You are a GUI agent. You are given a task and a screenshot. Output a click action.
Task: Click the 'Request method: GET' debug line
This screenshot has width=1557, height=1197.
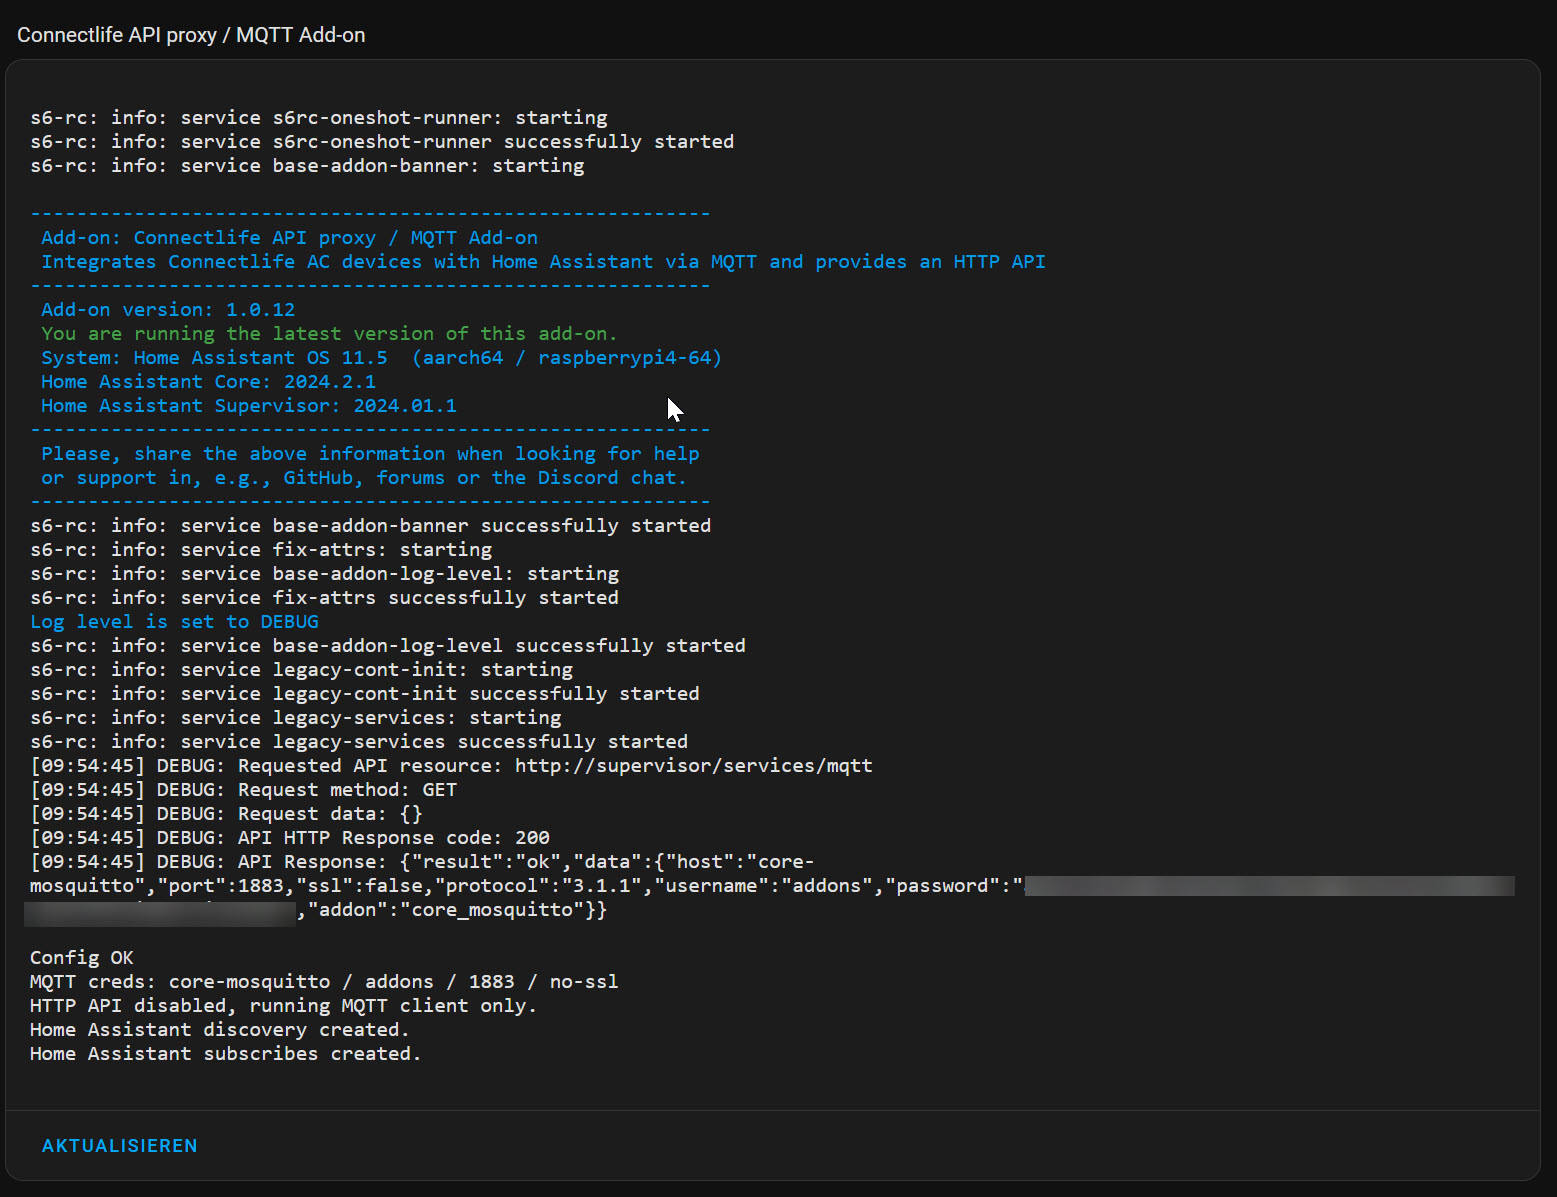pyautogui.click(x=243, y=790)
